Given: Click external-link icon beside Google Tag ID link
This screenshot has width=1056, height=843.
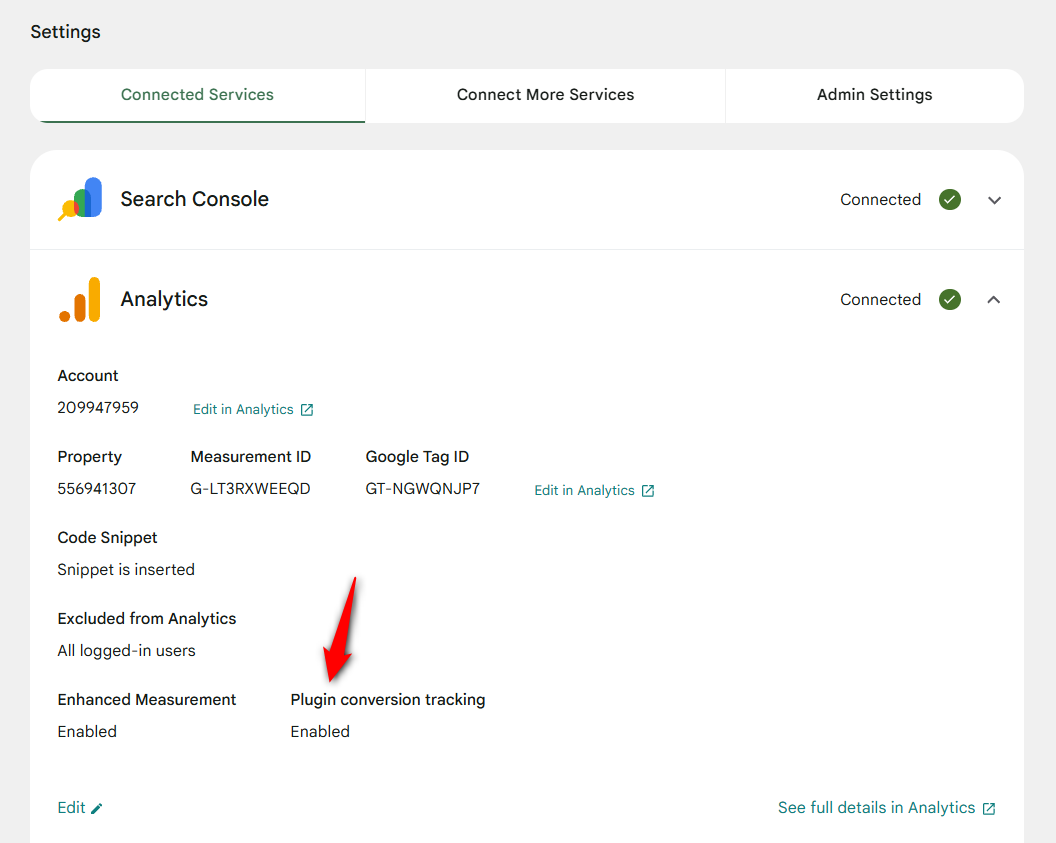Looking at the screenshot, I should [648, 491].
